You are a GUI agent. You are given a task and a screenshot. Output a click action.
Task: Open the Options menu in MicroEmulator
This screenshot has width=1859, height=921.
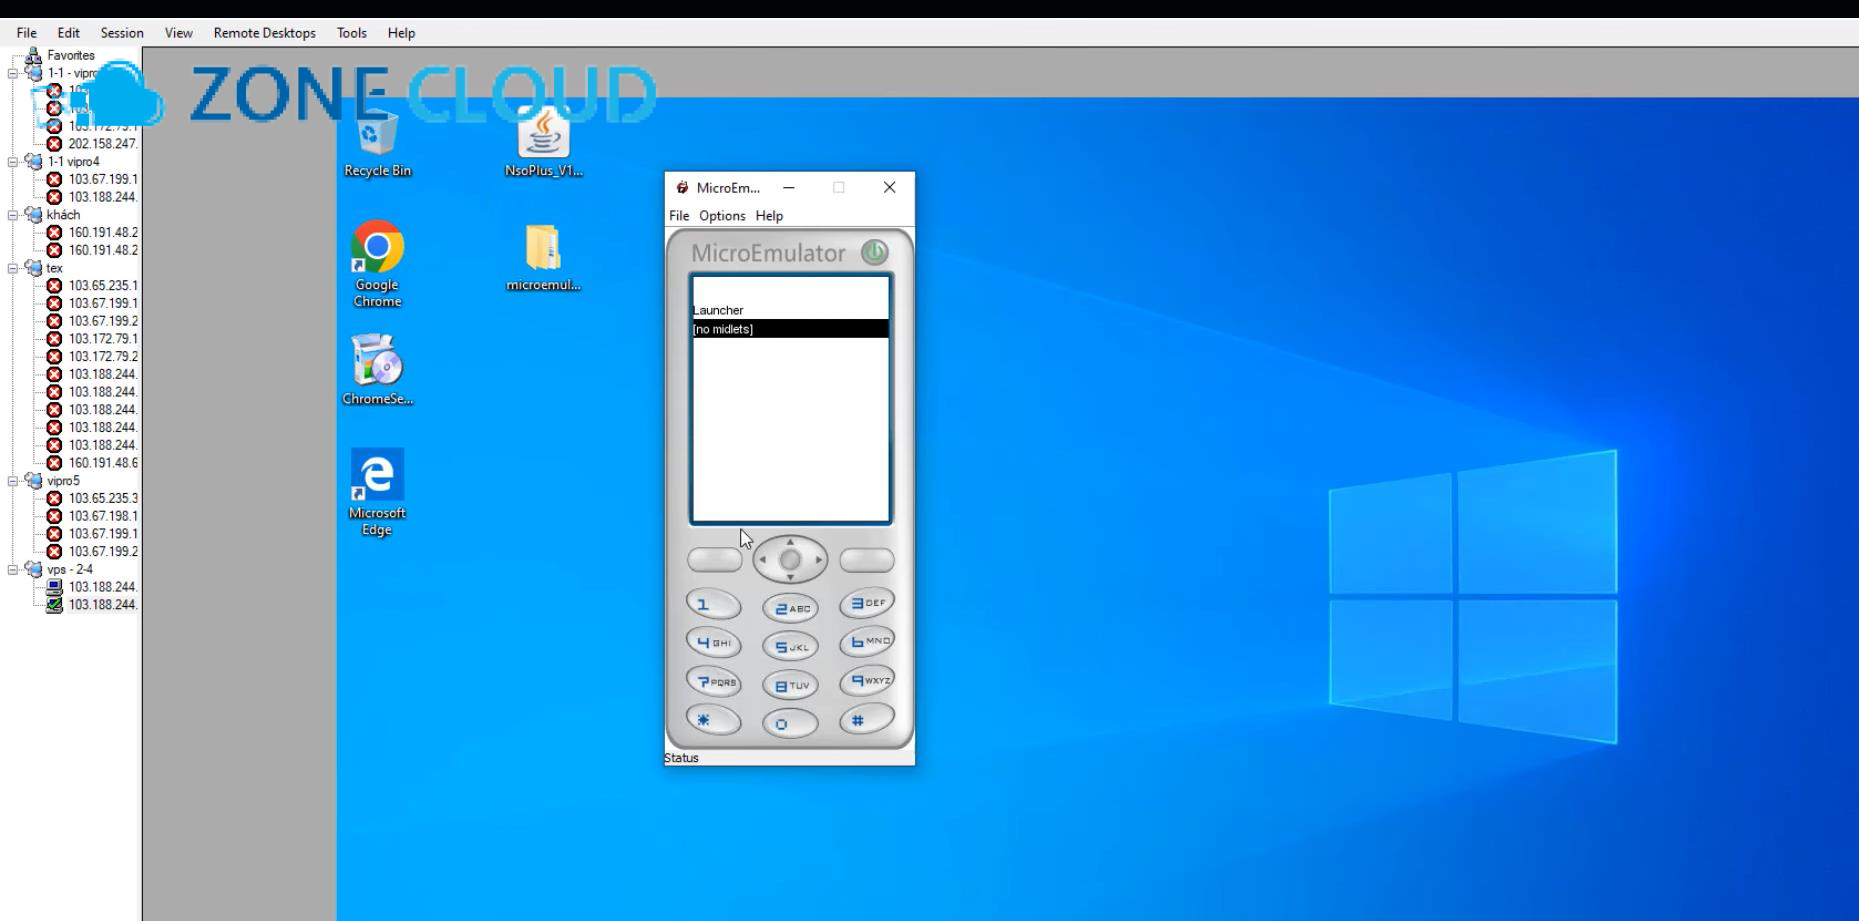pyautogui.click(x=721, y=216)
